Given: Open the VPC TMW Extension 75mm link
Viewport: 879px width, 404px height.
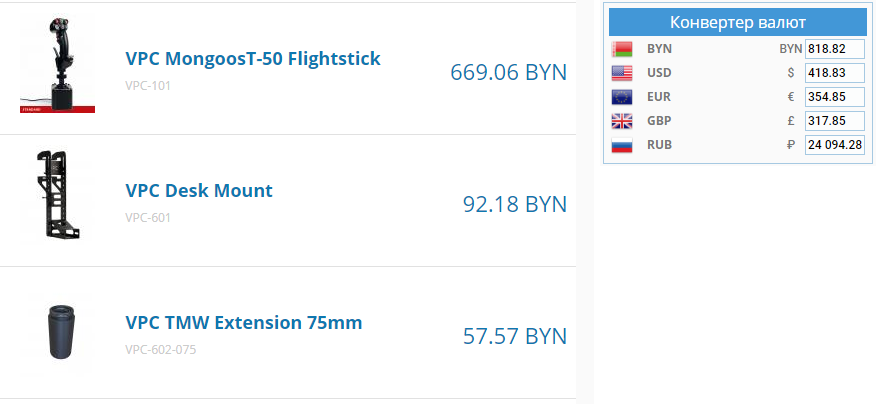Looking at the screenshot, I should (x=244, y=323).
